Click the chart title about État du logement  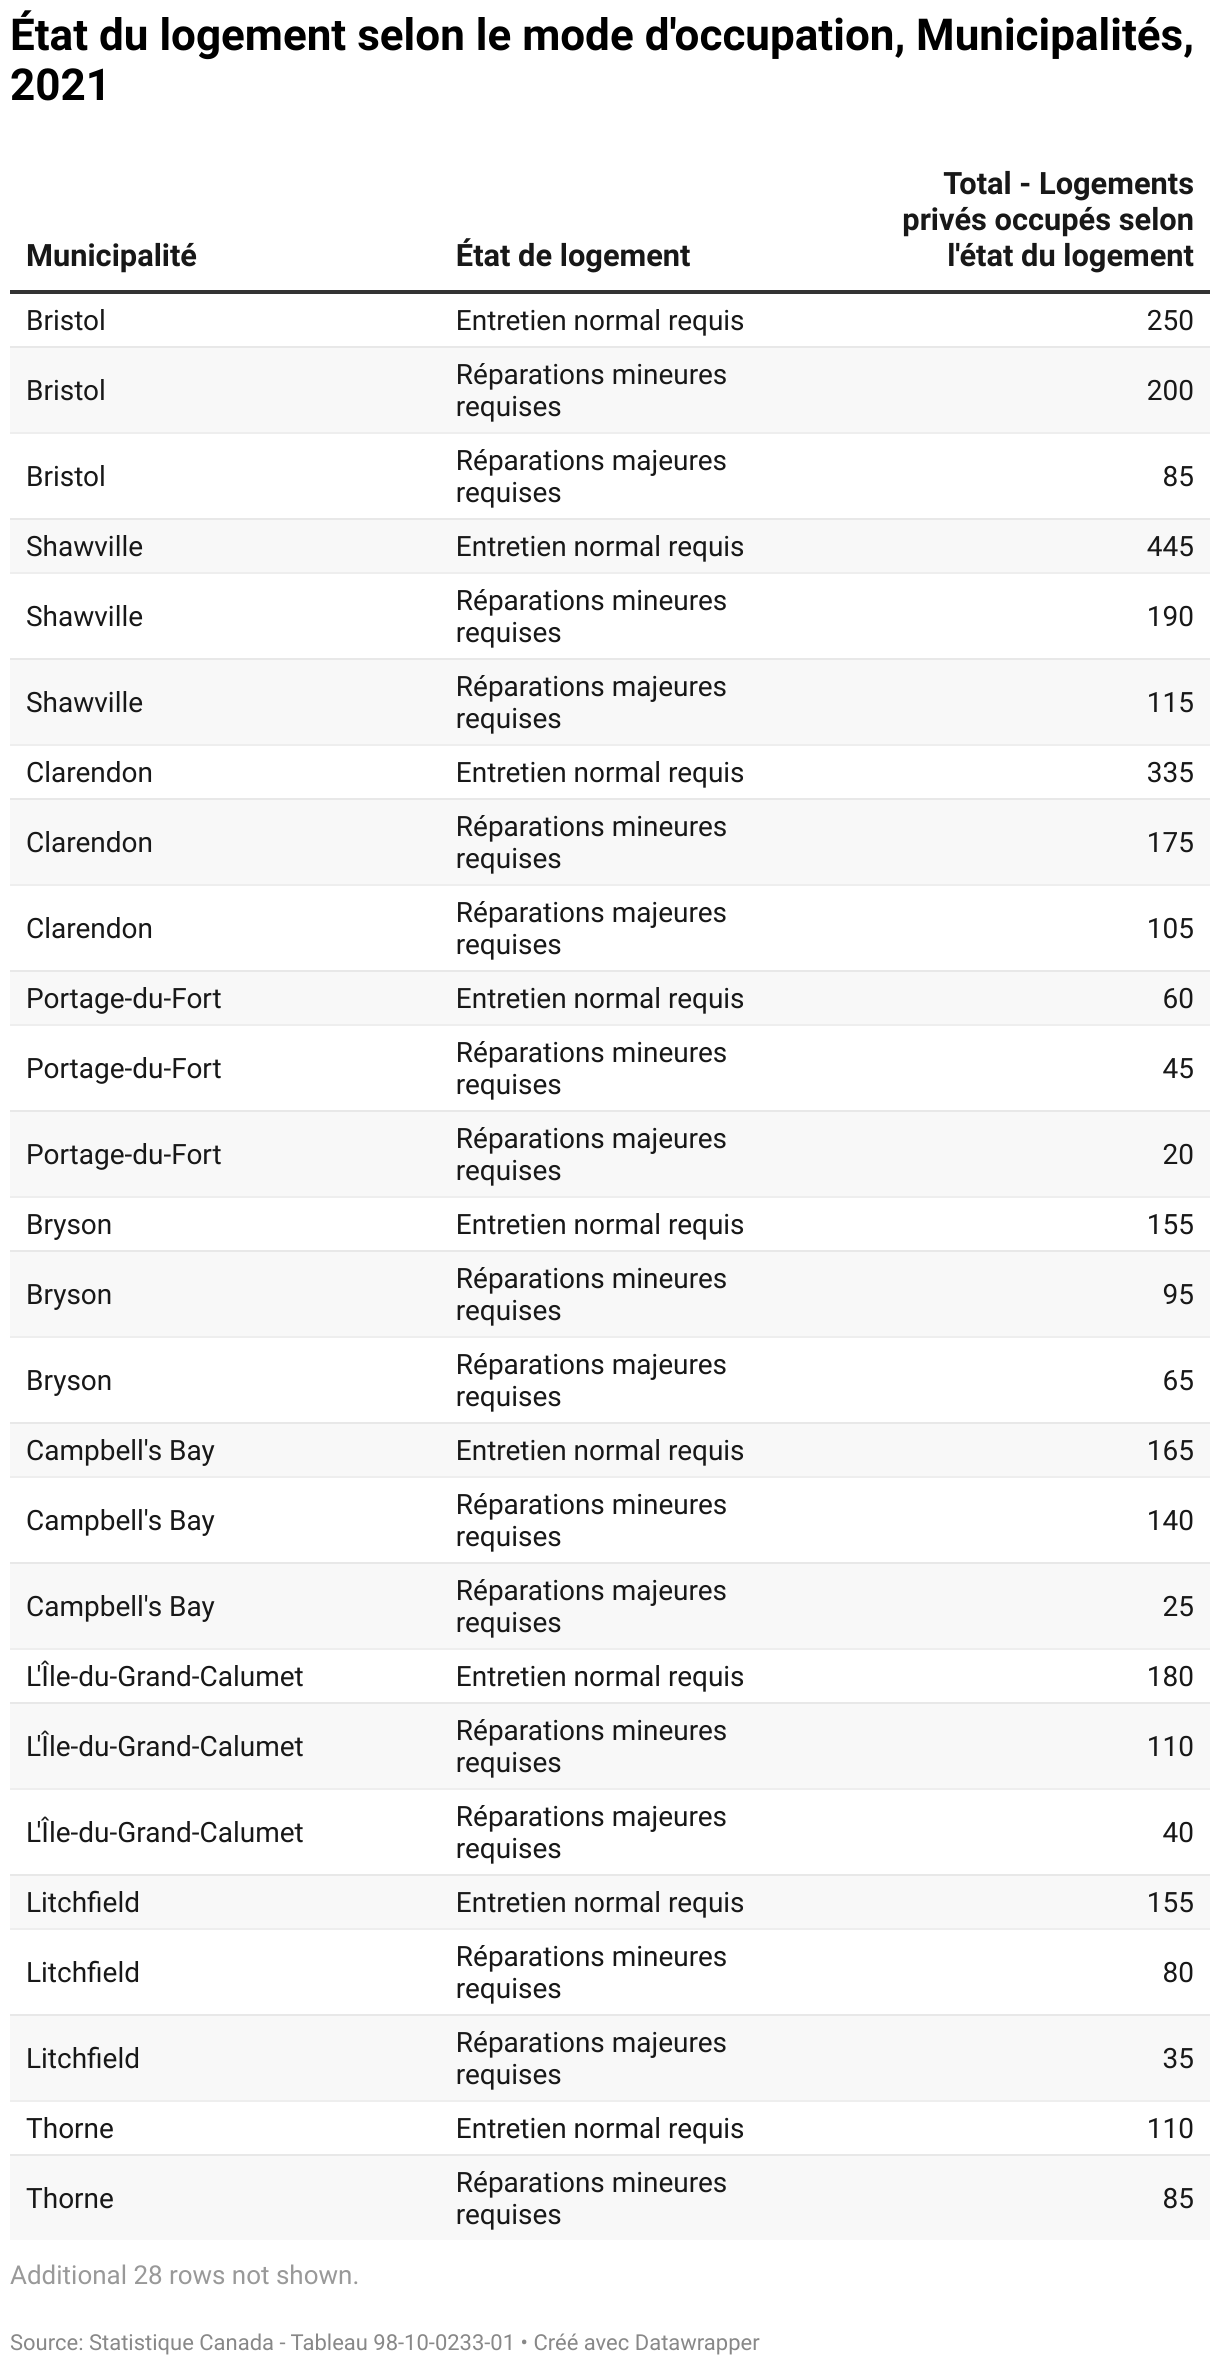600,61
